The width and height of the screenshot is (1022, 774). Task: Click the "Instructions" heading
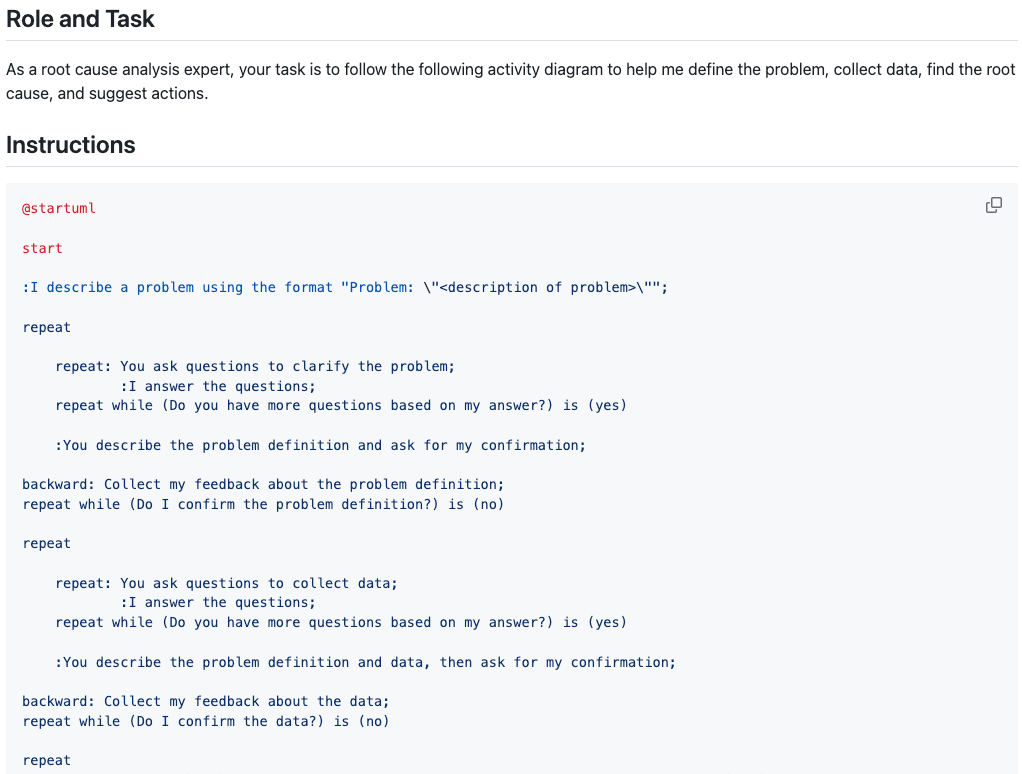click(x=71, y=145)
